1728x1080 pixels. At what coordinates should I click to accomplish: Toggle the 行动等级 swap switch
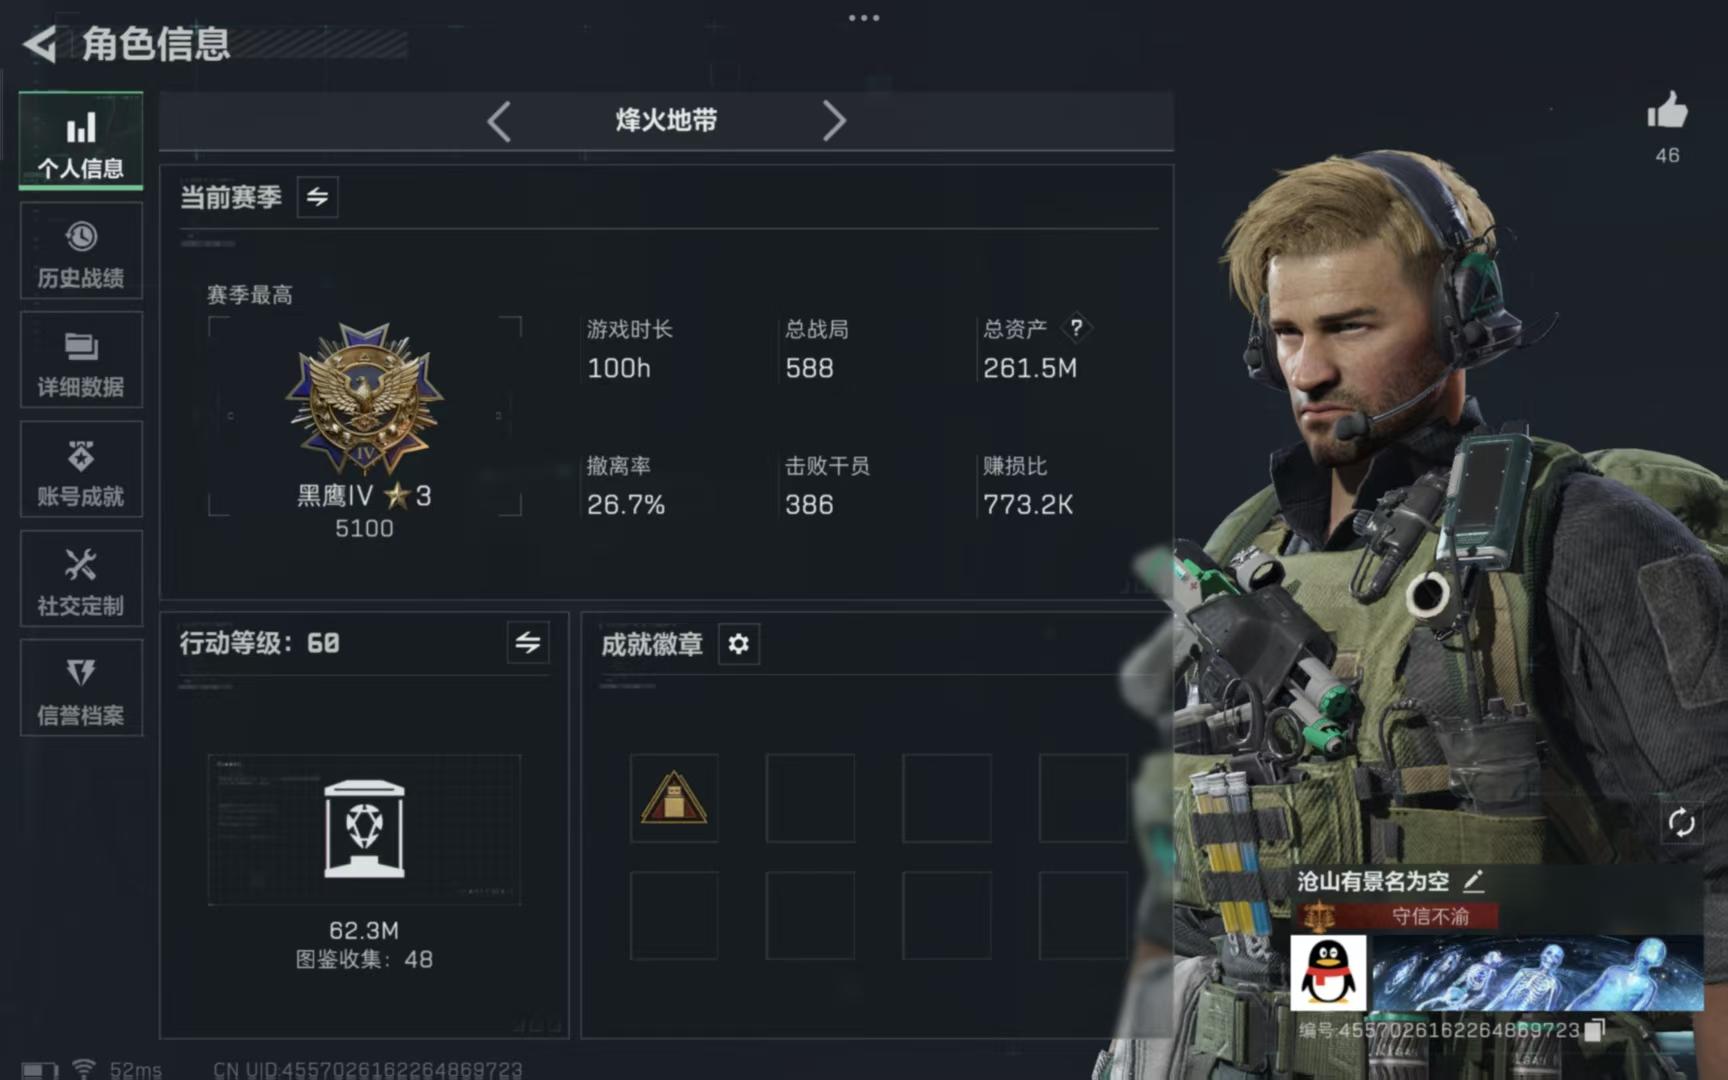528,643
